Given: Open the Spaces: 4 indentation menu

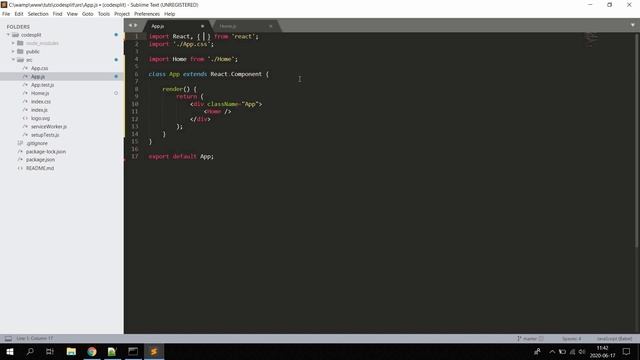Looking at the screenshot, I should pos(571,339).
